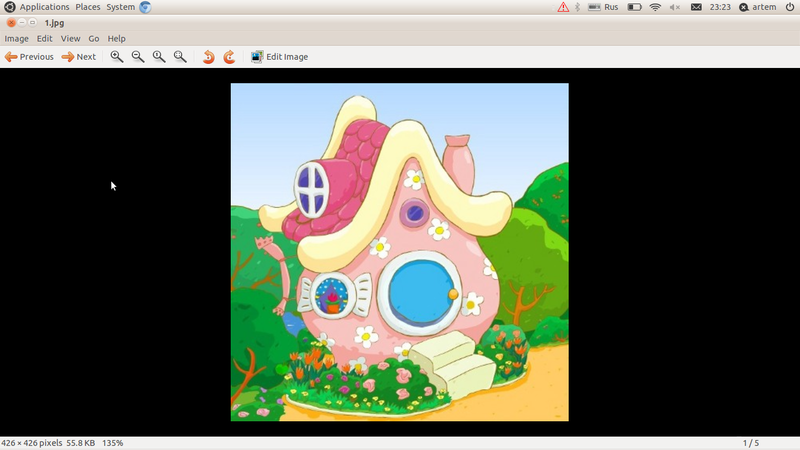Click the Bluetooth indicator icon
This screenshot has width=800, height=450.
tap(578, 7)
